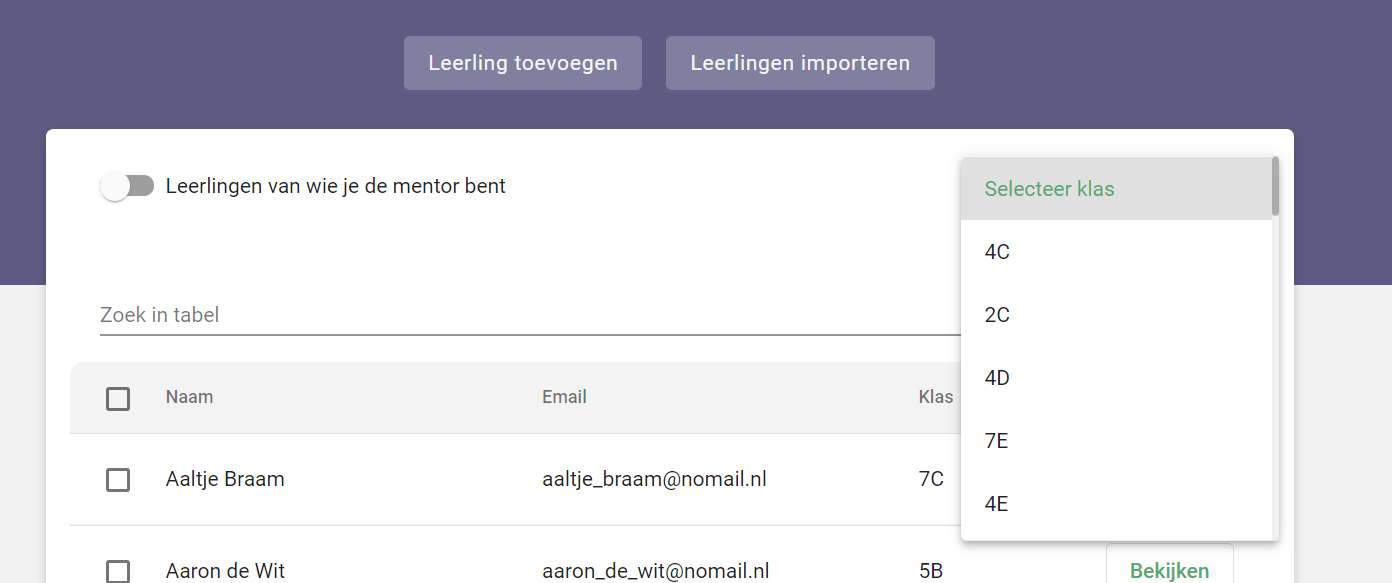The width and height of the screenshot is (1392, 583).
Task: Toggle the mentor students switch
Action: 127,186
